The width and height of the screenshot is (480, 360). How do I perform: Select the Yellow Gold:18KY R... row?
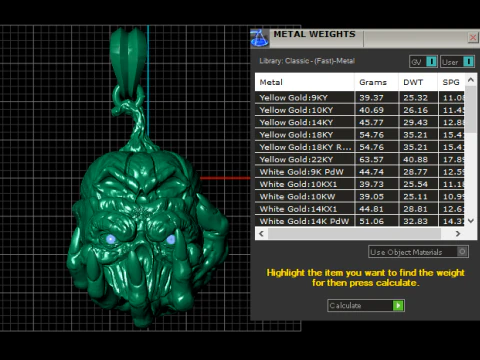(360, 147)
